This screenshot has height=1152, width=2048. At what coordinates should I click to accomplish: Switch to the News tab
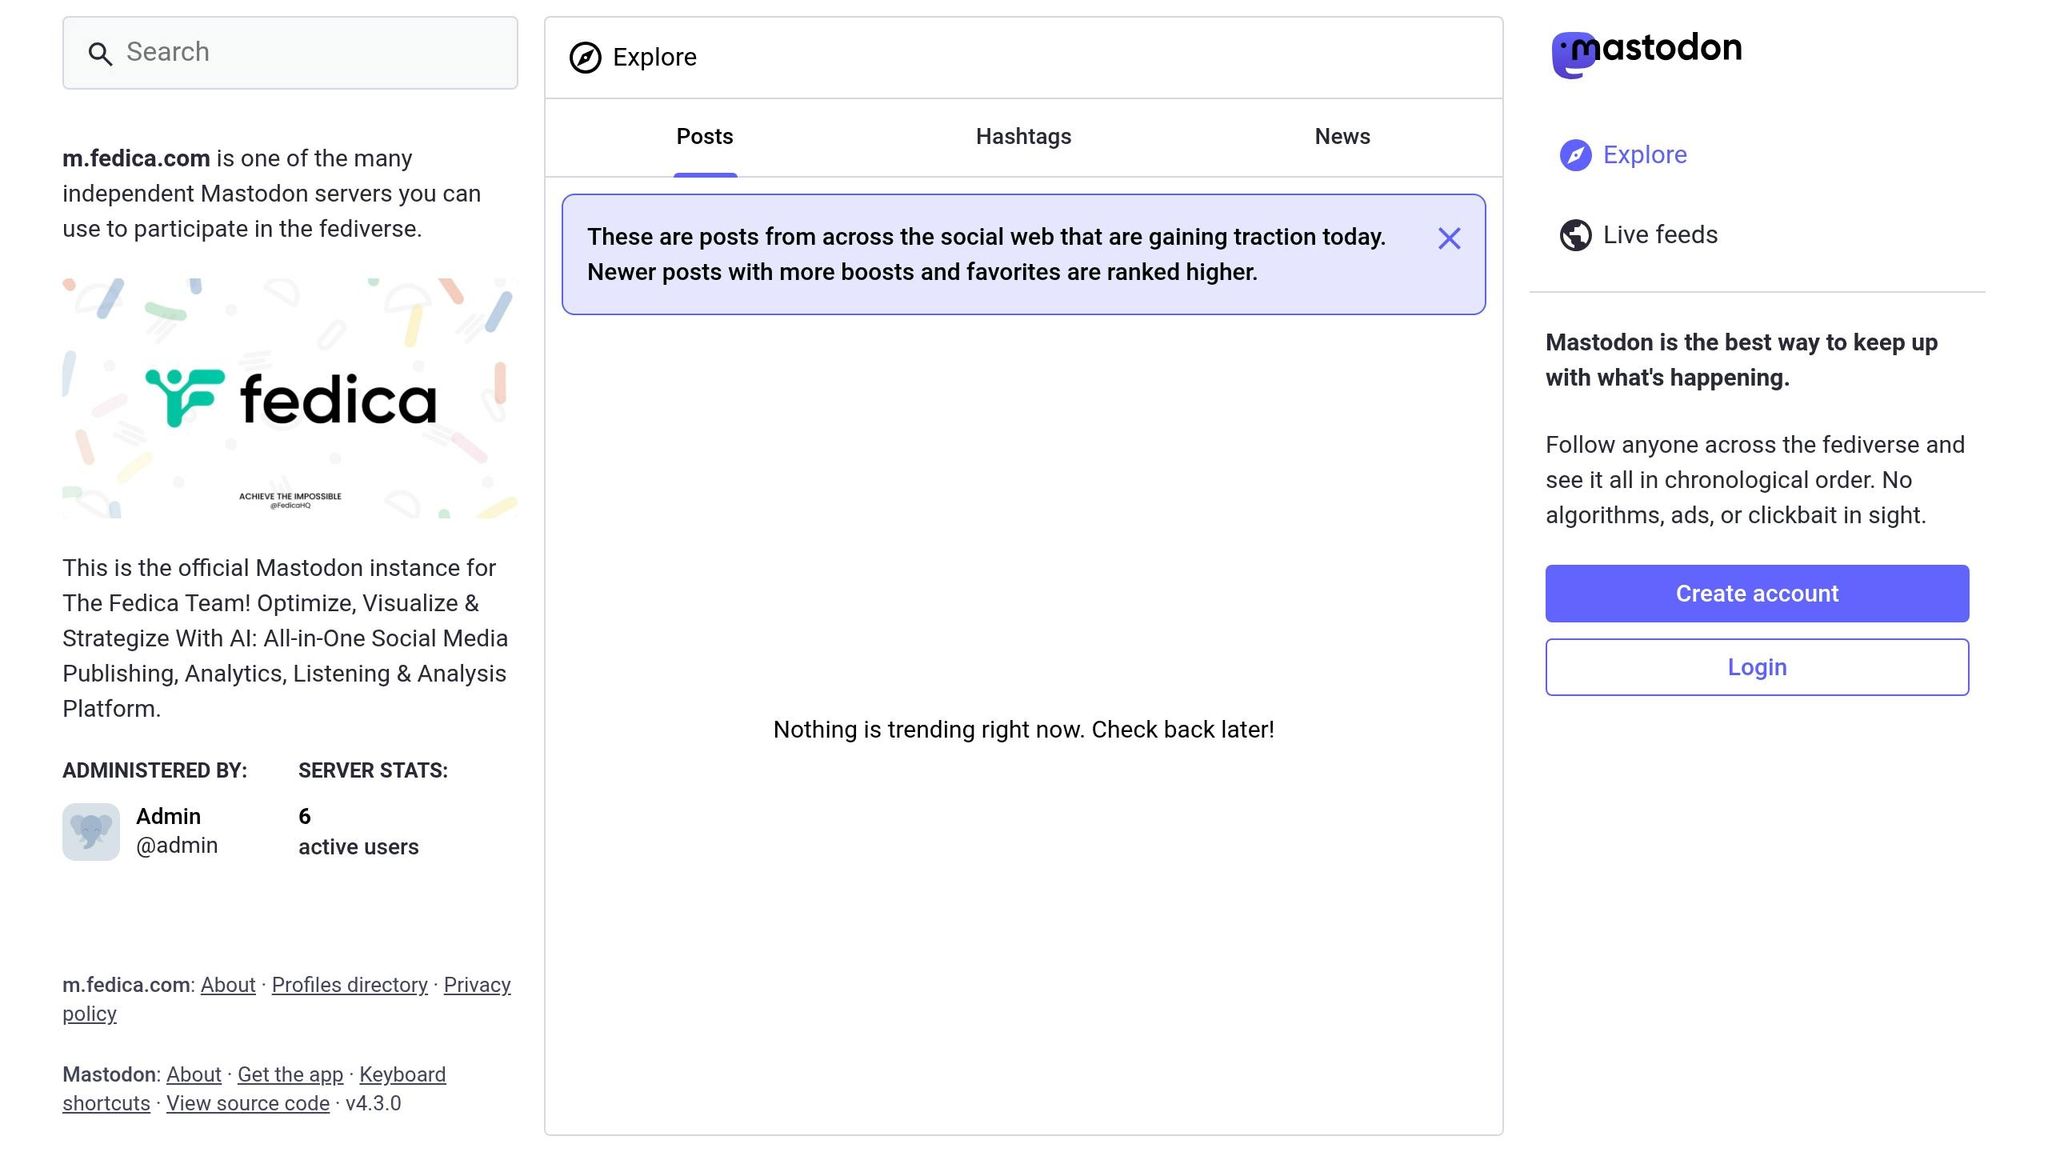[1342, 137]
